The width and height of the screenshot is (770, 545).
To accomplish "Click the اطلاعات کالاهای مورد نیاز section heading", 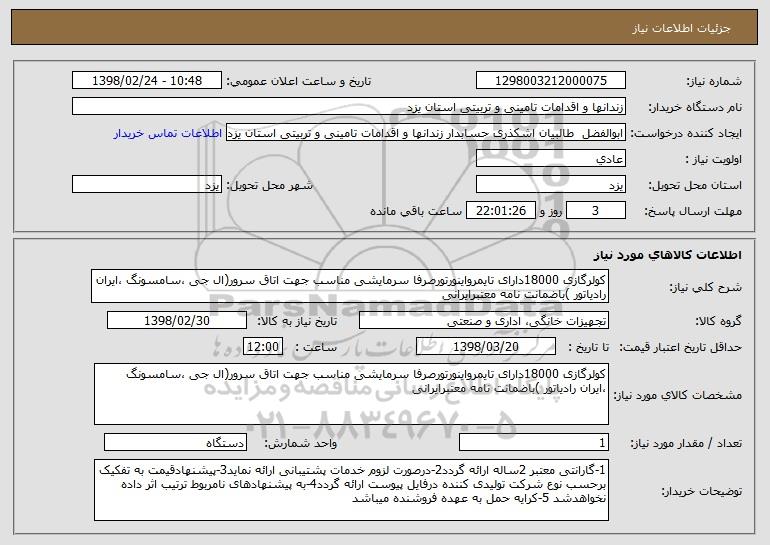I will tap(667, 255).
